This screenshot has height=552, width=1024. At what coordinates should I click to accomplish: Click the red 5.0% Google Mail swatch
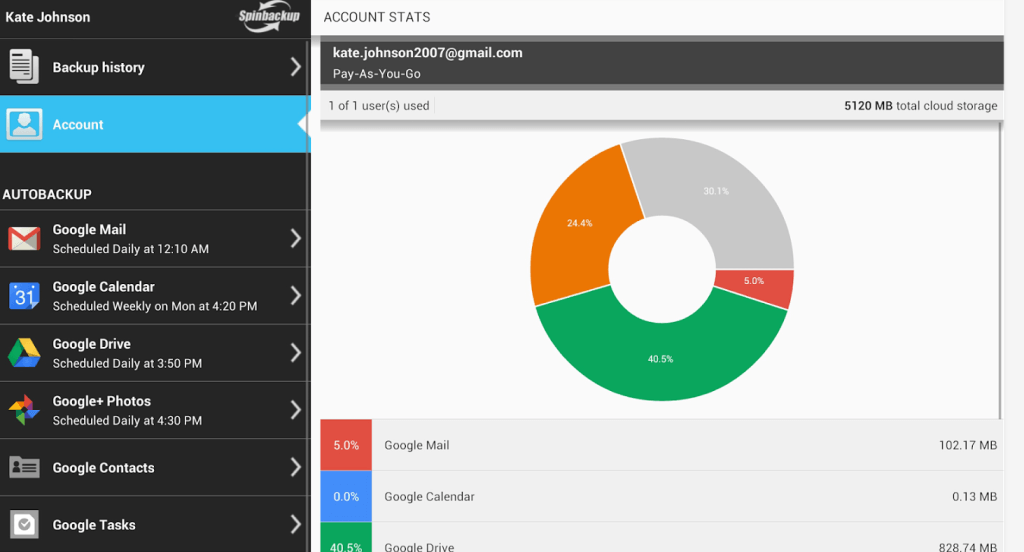[x=346, y=445]
